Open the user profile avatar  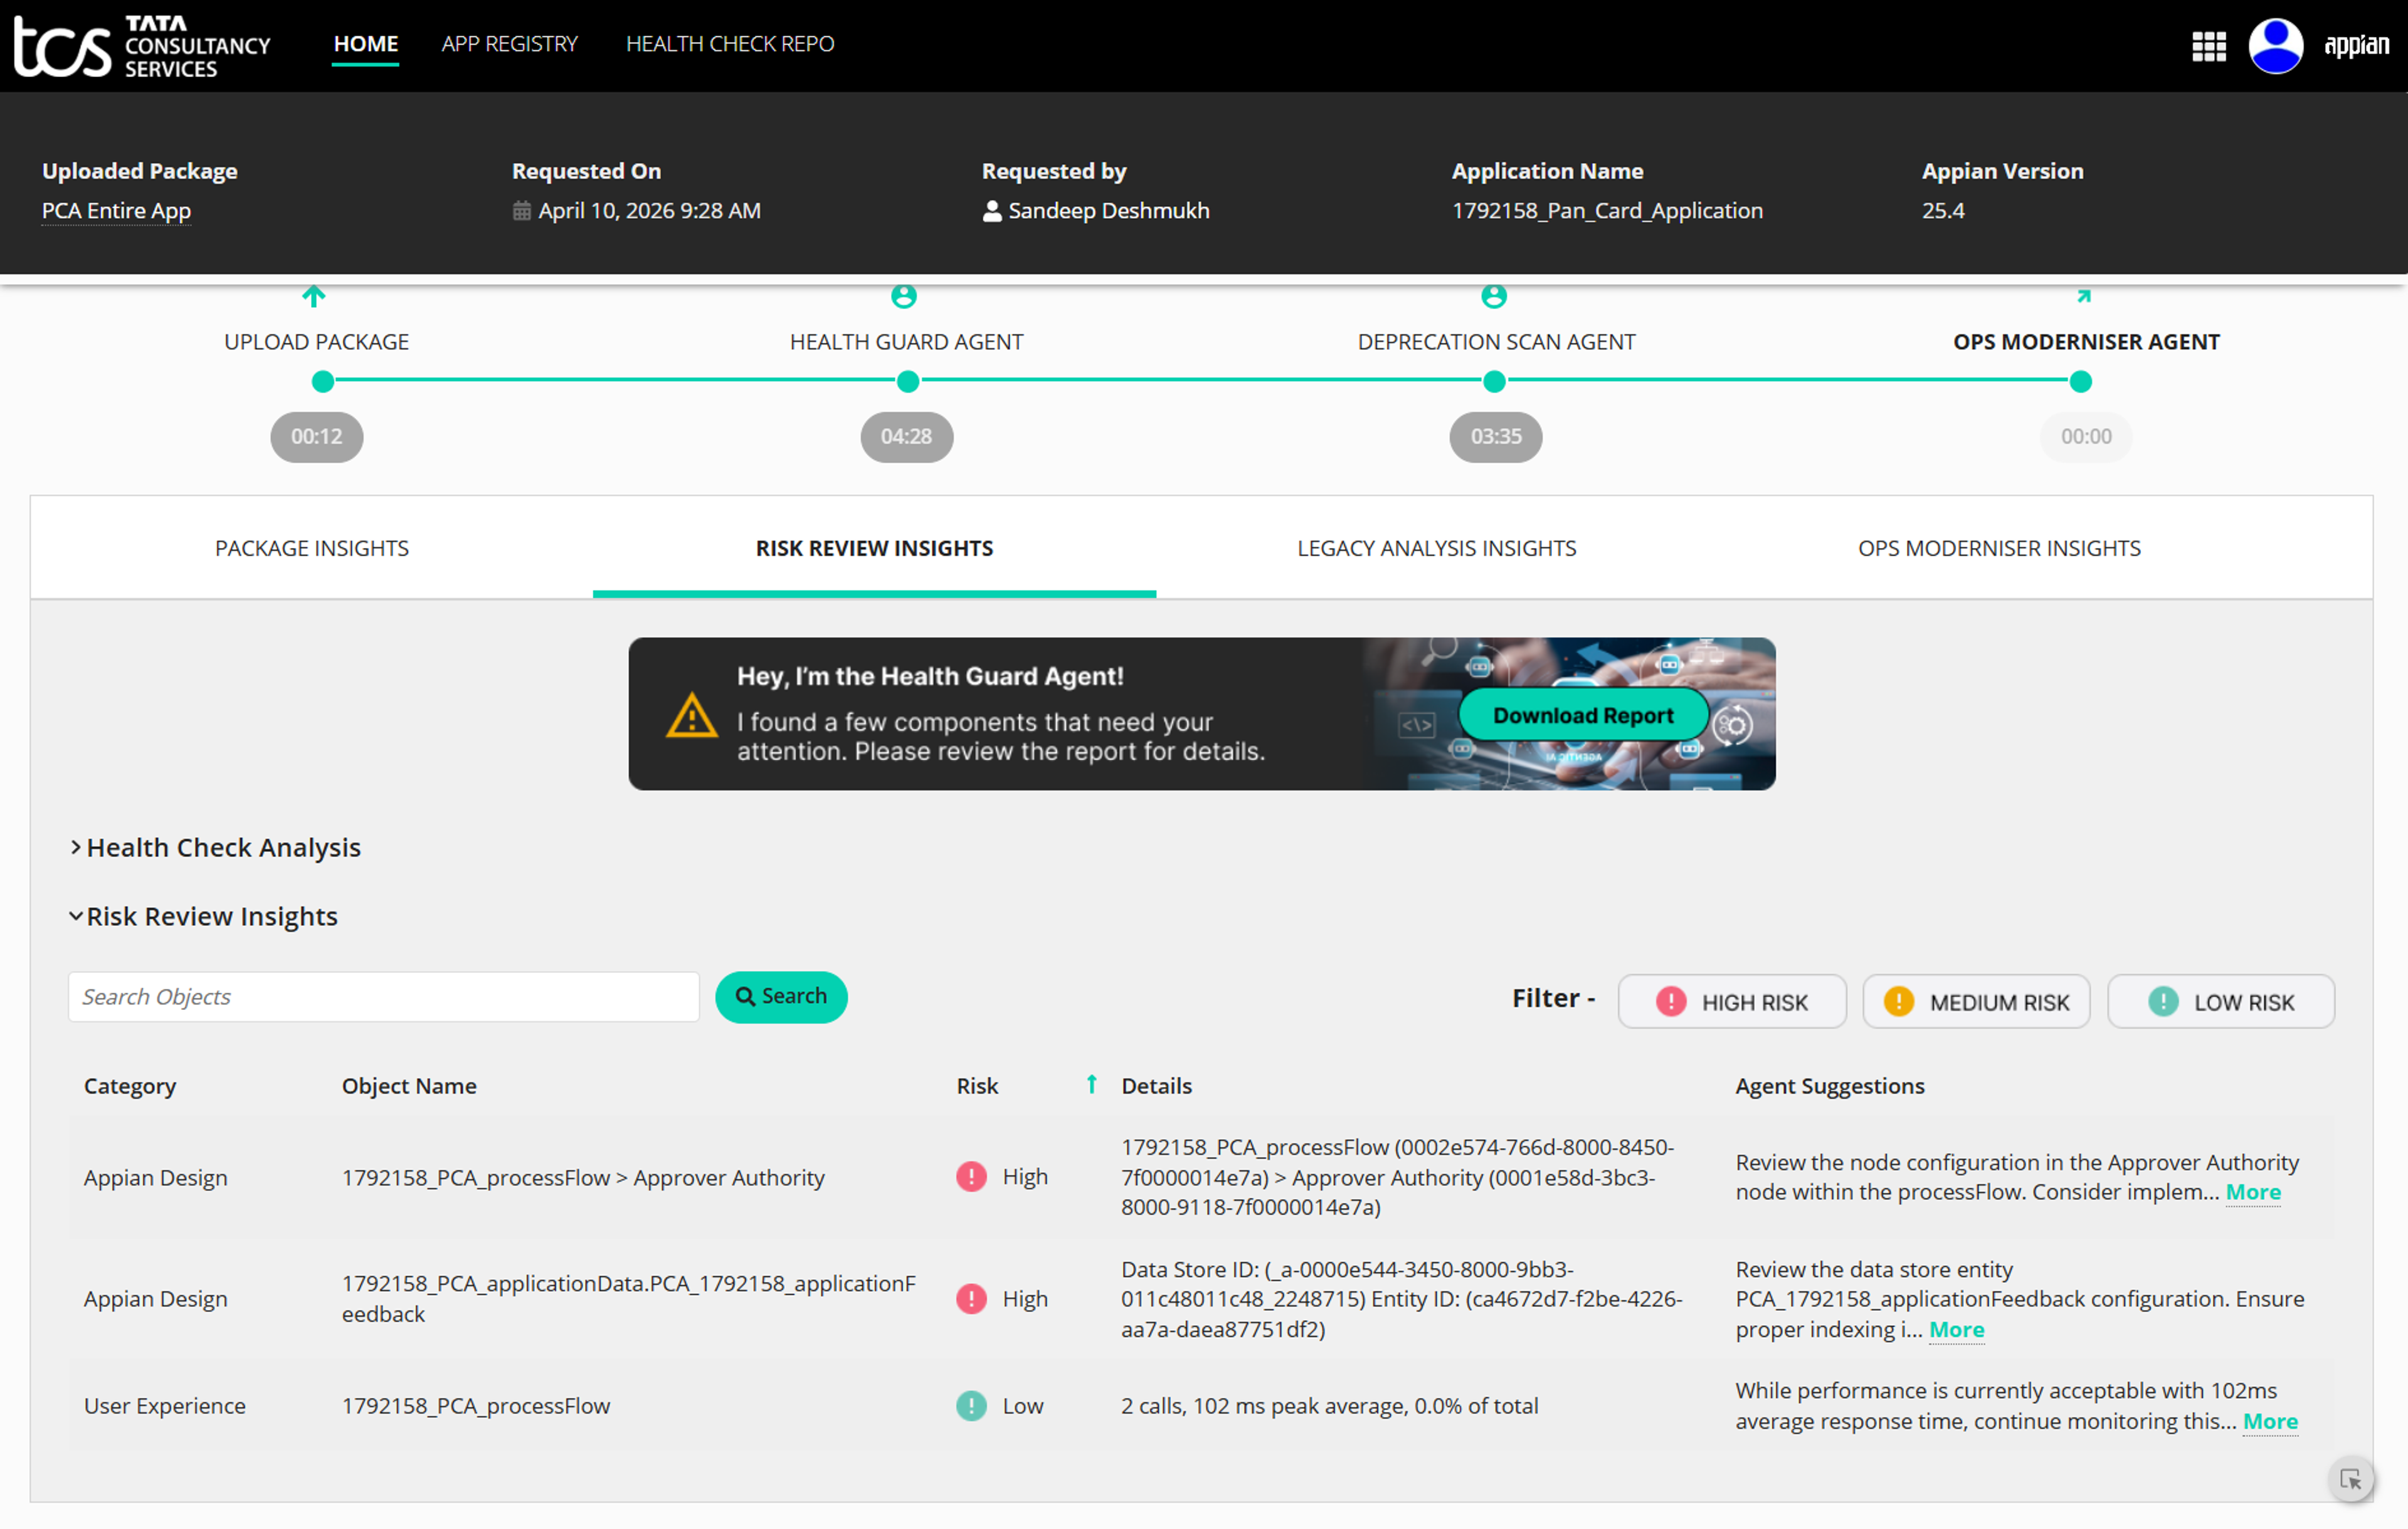[2276, 46]
